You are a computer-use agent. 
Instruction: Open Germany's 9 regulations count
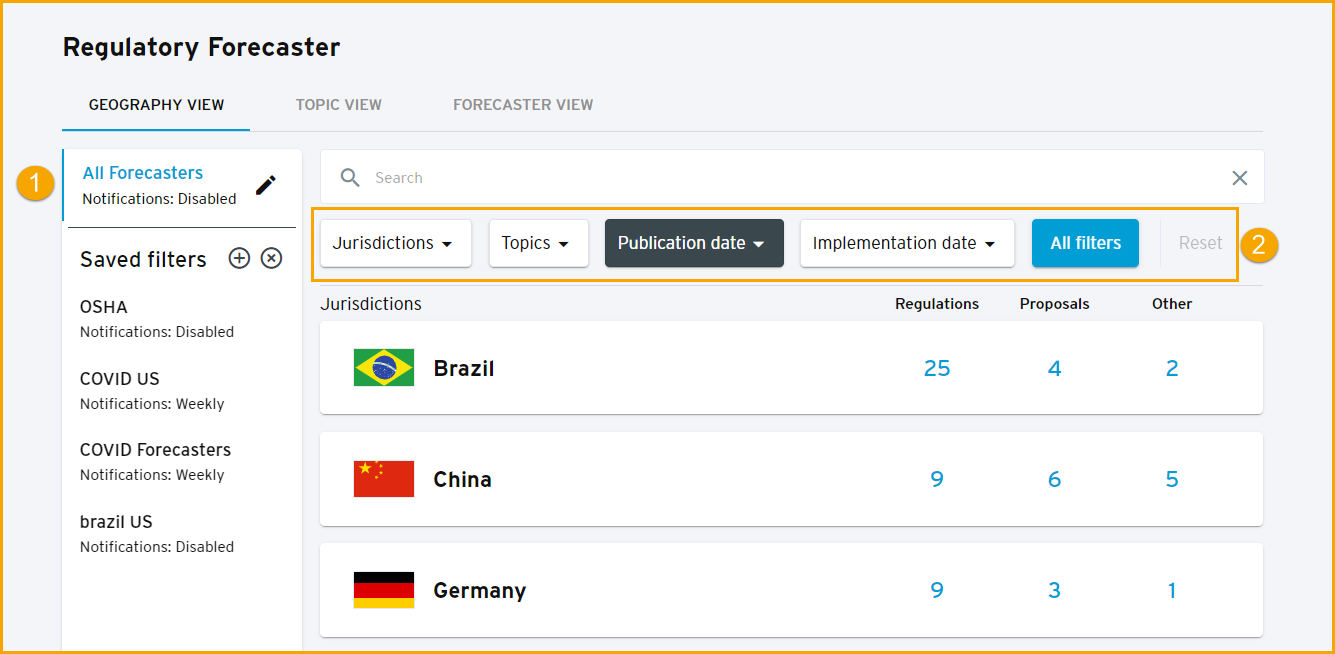click(x=937, y=590)
